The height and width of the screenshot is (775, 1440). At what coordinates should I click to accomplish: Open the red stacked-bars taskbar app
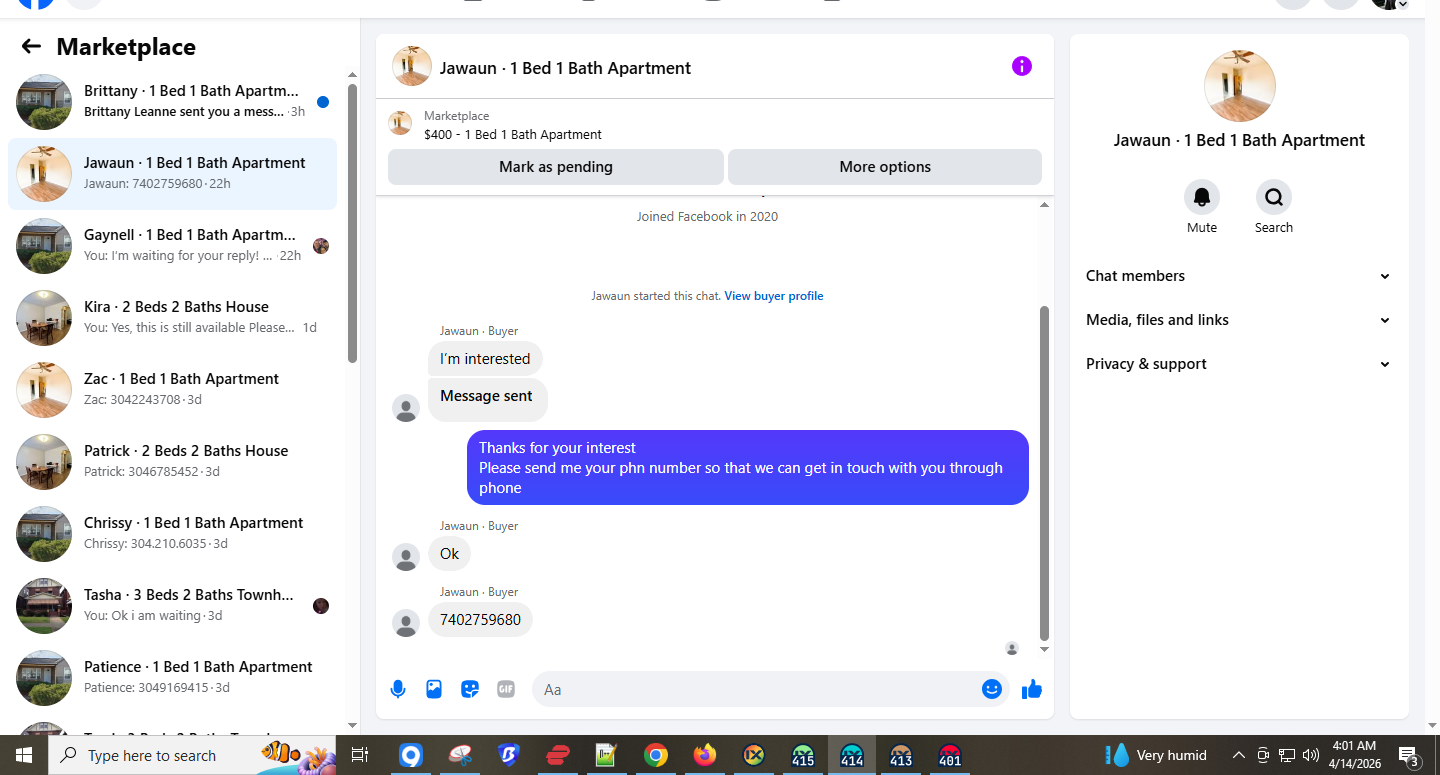pos(558,755)
